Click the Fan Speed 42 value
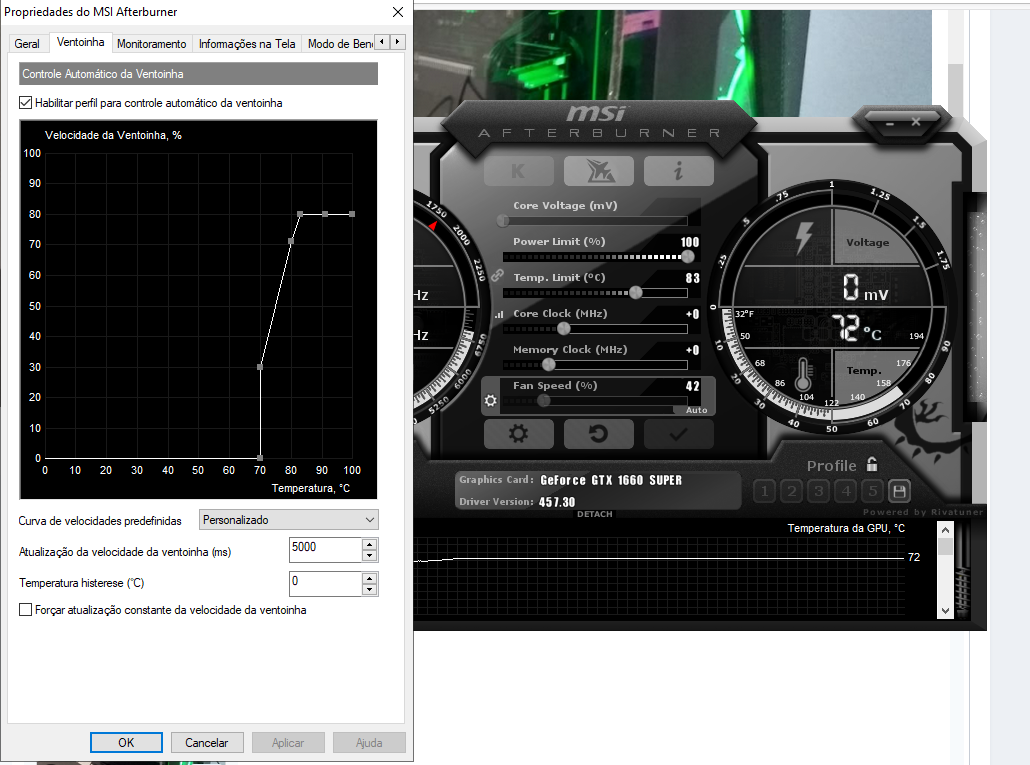The image size is (1030, 765). (x=692, y=386)
